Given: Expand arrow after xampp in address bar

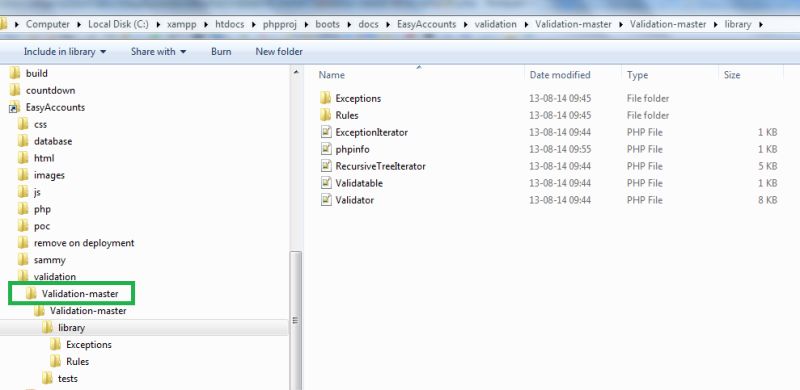Looking at the screenshot, I should (205, 25).
